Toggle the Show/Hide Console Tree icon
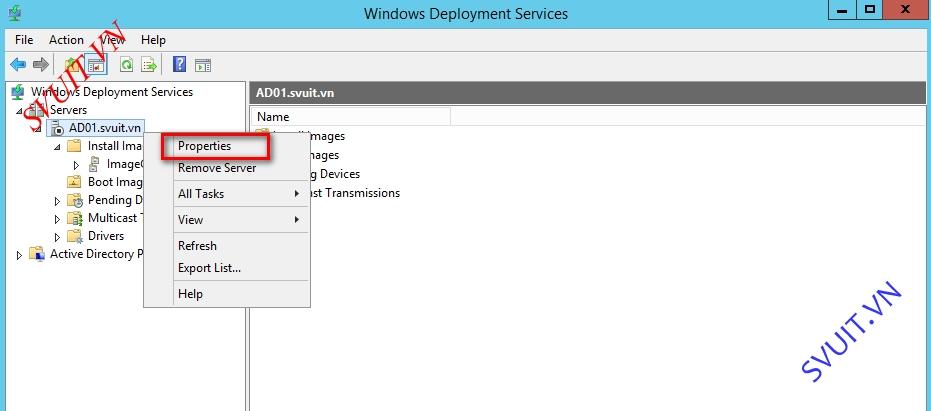 pos(96,64)
